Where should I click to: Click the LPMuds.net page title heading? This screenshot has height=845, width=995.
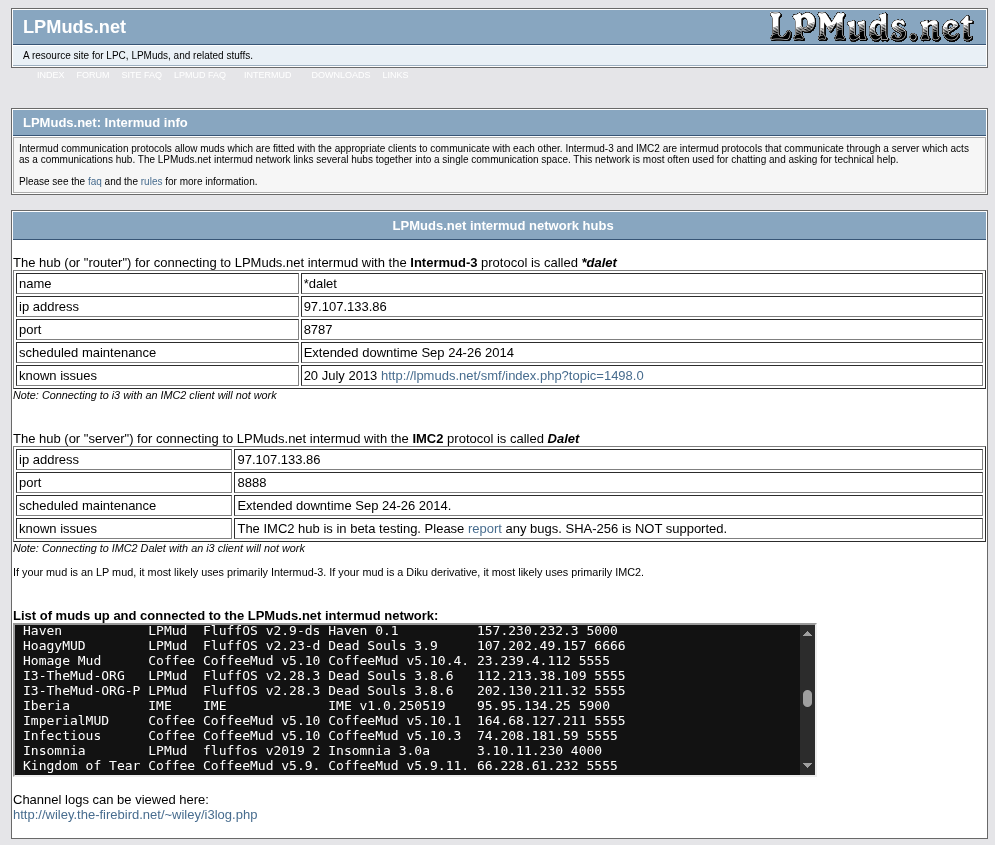point(74,27)
